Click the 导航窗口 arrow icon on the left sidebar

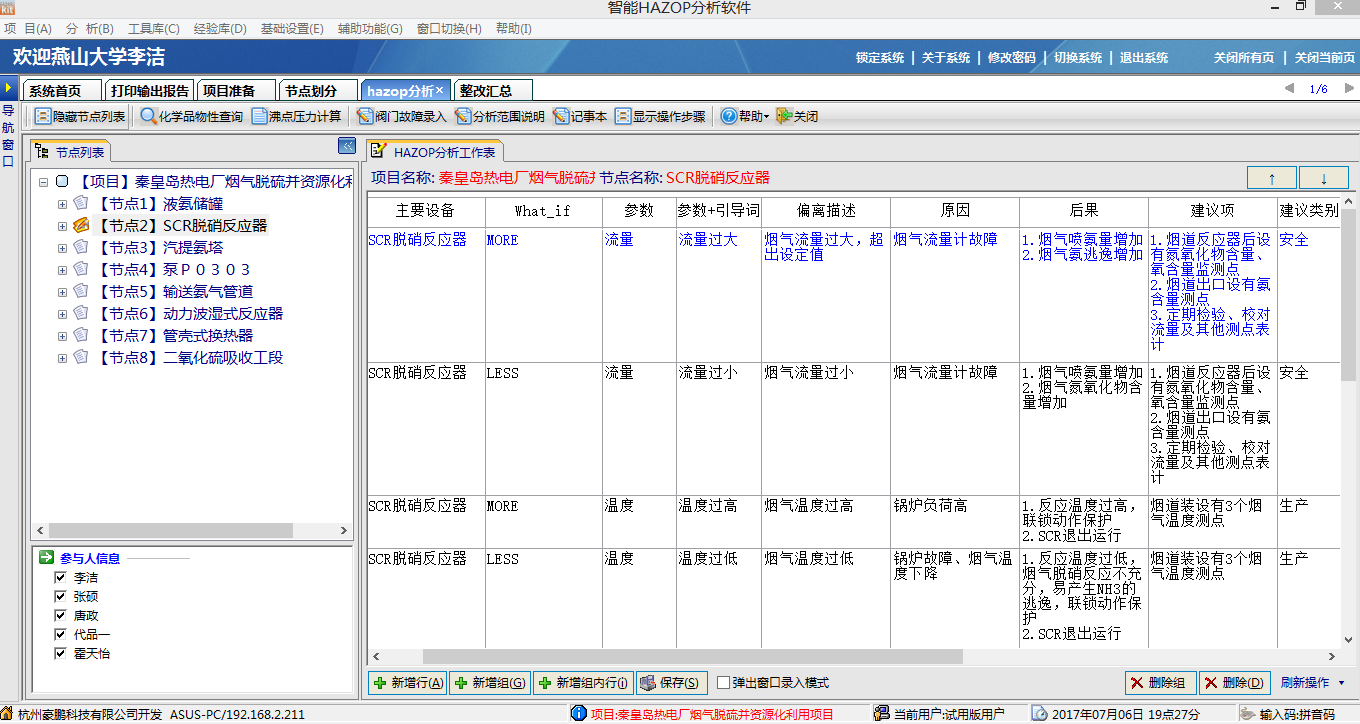8,88
